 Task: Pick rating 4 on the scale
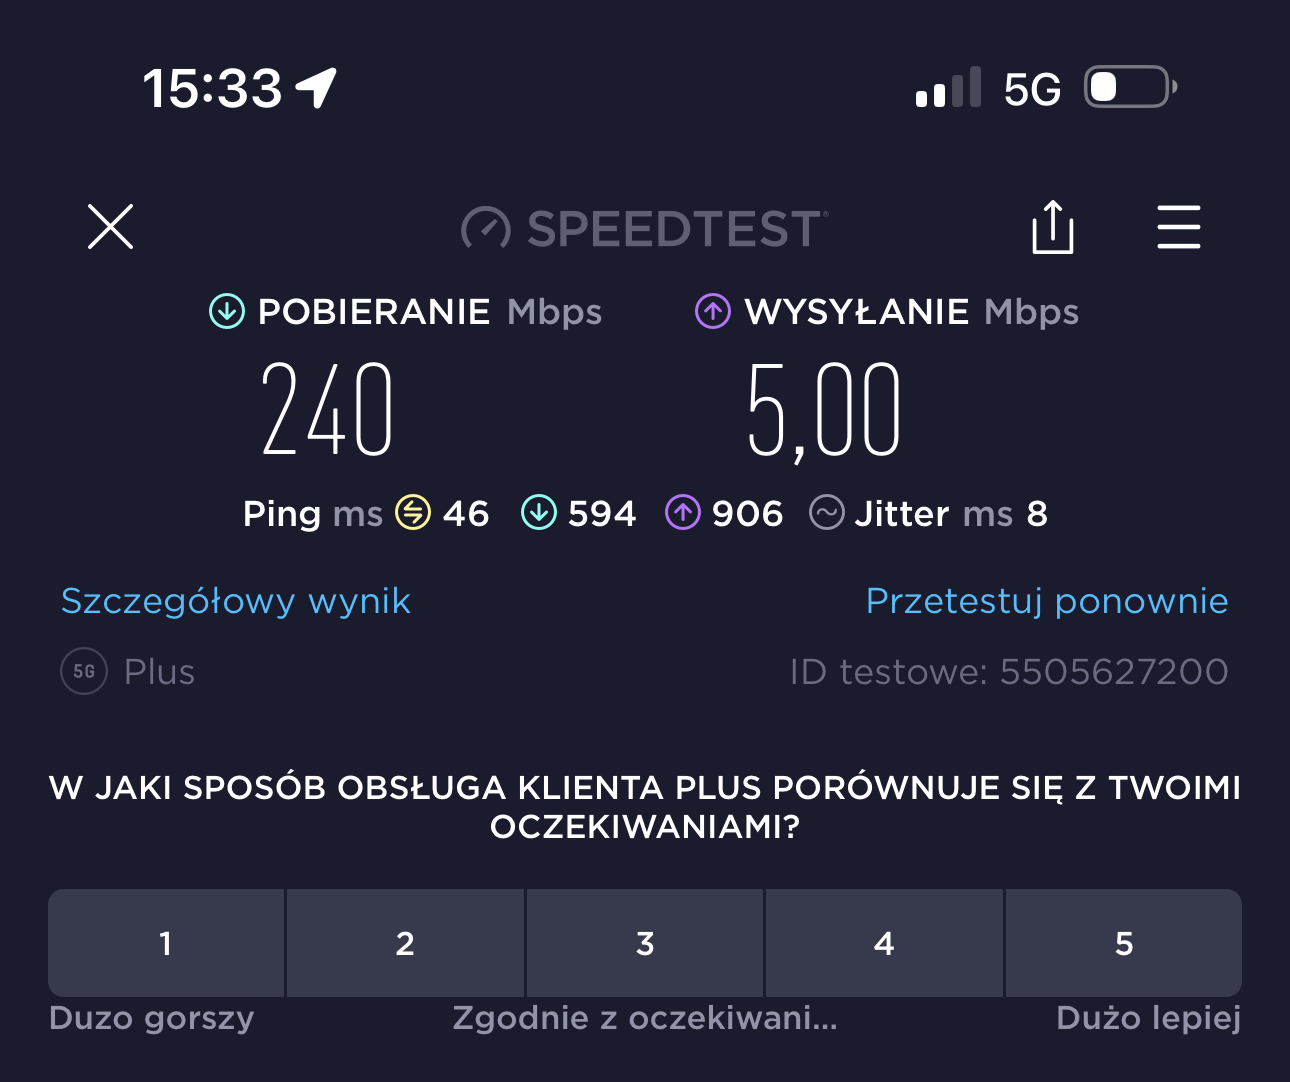884,943
